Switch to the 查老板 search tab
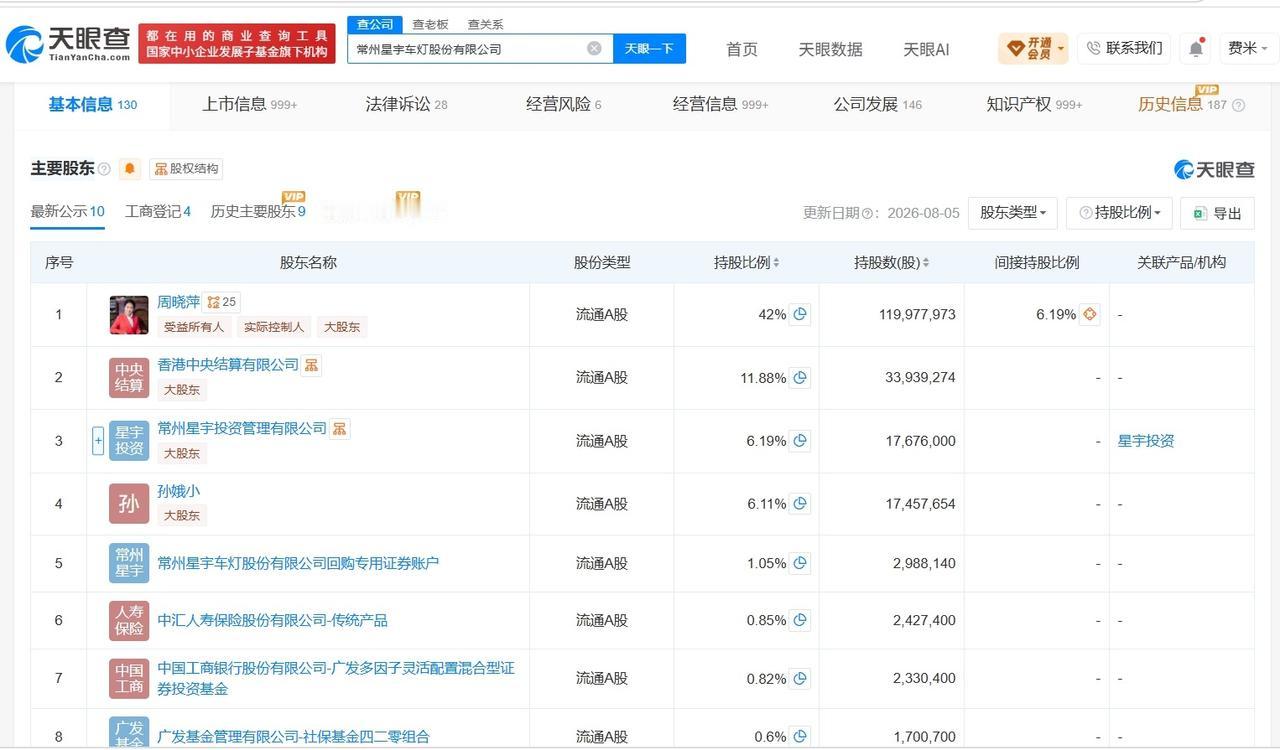Screen dimensions: 1280x750 click(430, 24)
